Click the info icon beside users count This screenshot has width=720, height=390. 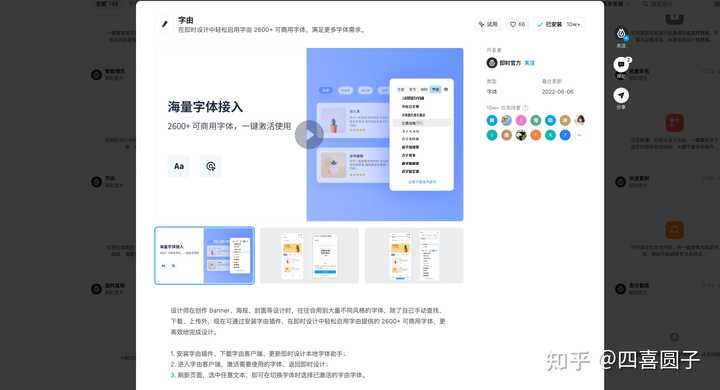525,107
